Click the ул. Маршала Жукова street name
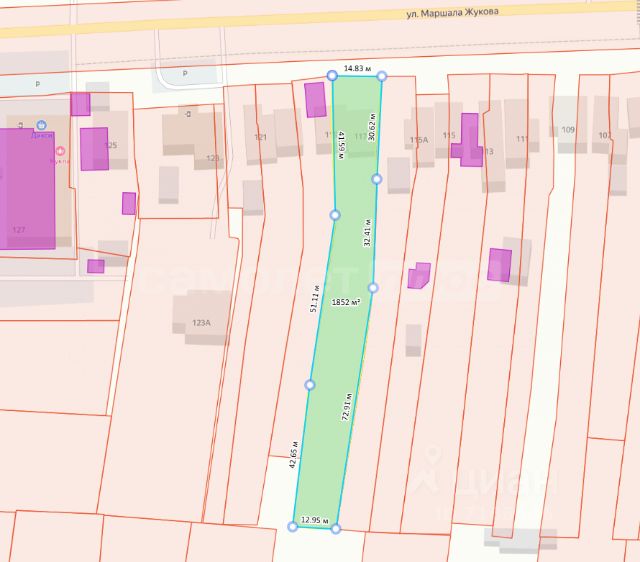This screenshot has width=640, height=562. coord(452,13)
